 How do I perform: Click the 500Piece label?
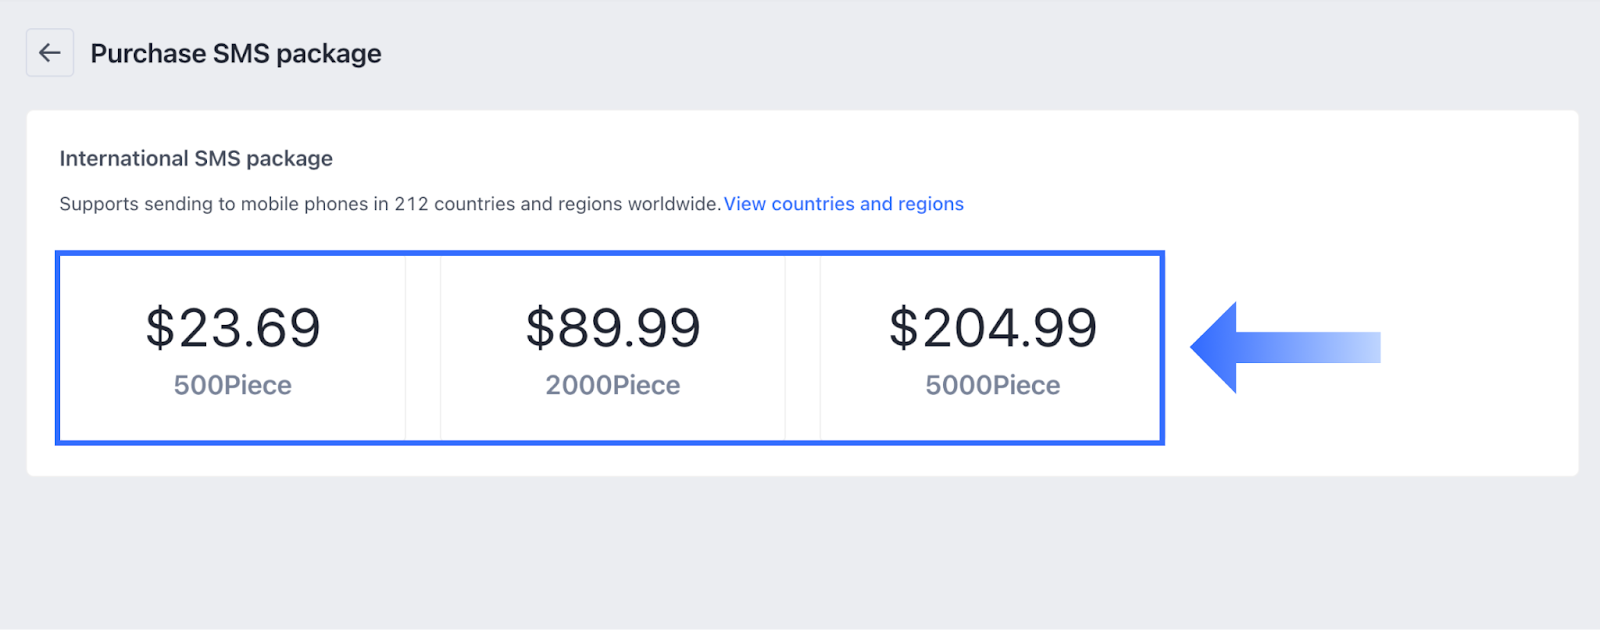(x=233, y=385)
